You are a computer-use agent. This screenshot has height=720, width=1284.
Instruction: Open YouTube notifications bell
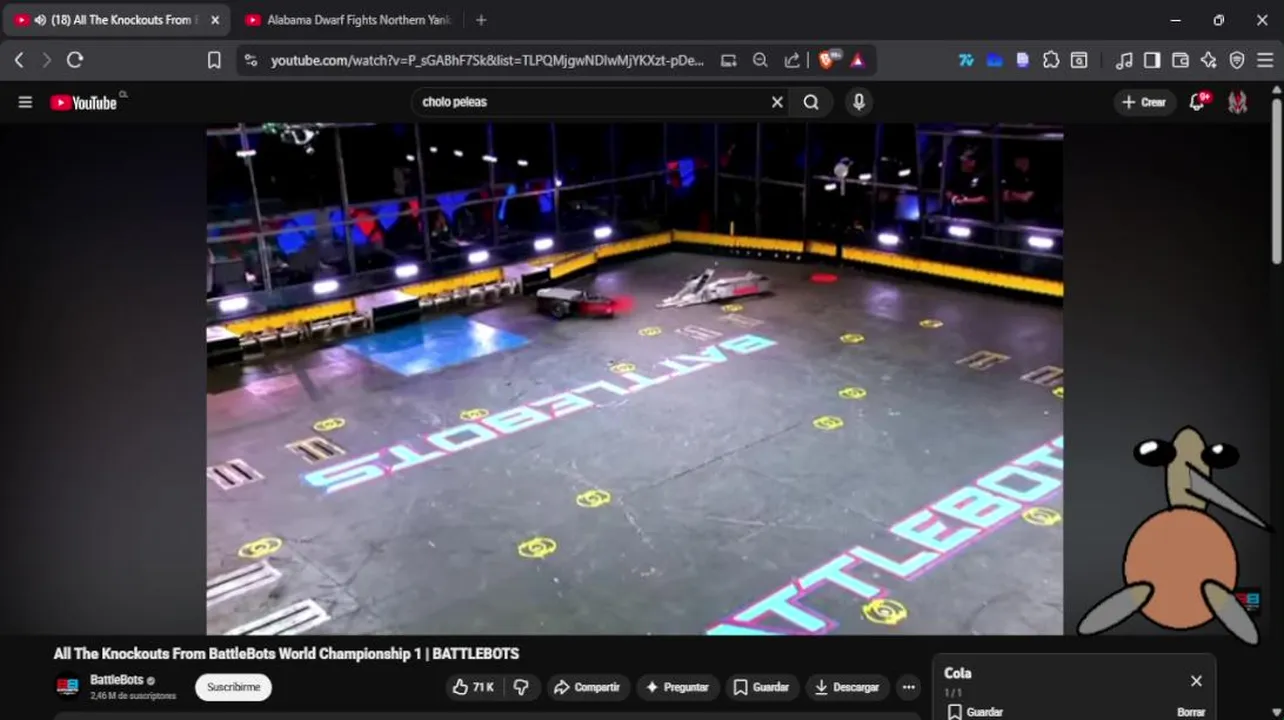pos(1197,102)
